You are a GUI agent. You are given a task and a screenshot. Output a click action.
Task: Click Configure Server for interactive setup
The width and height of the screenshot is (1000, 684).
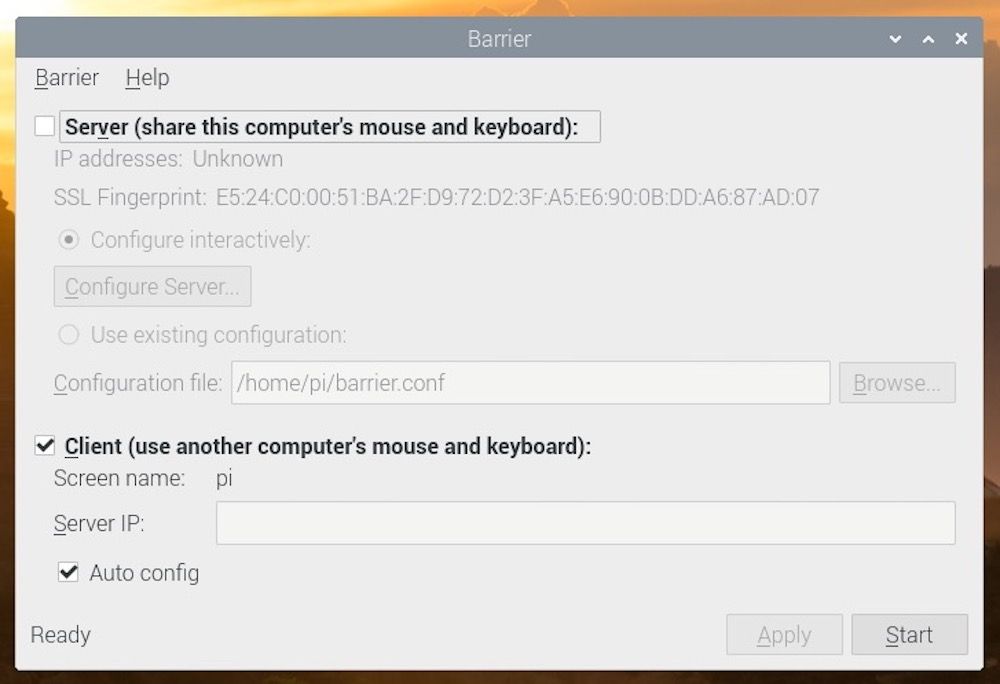tap(152, 286)
